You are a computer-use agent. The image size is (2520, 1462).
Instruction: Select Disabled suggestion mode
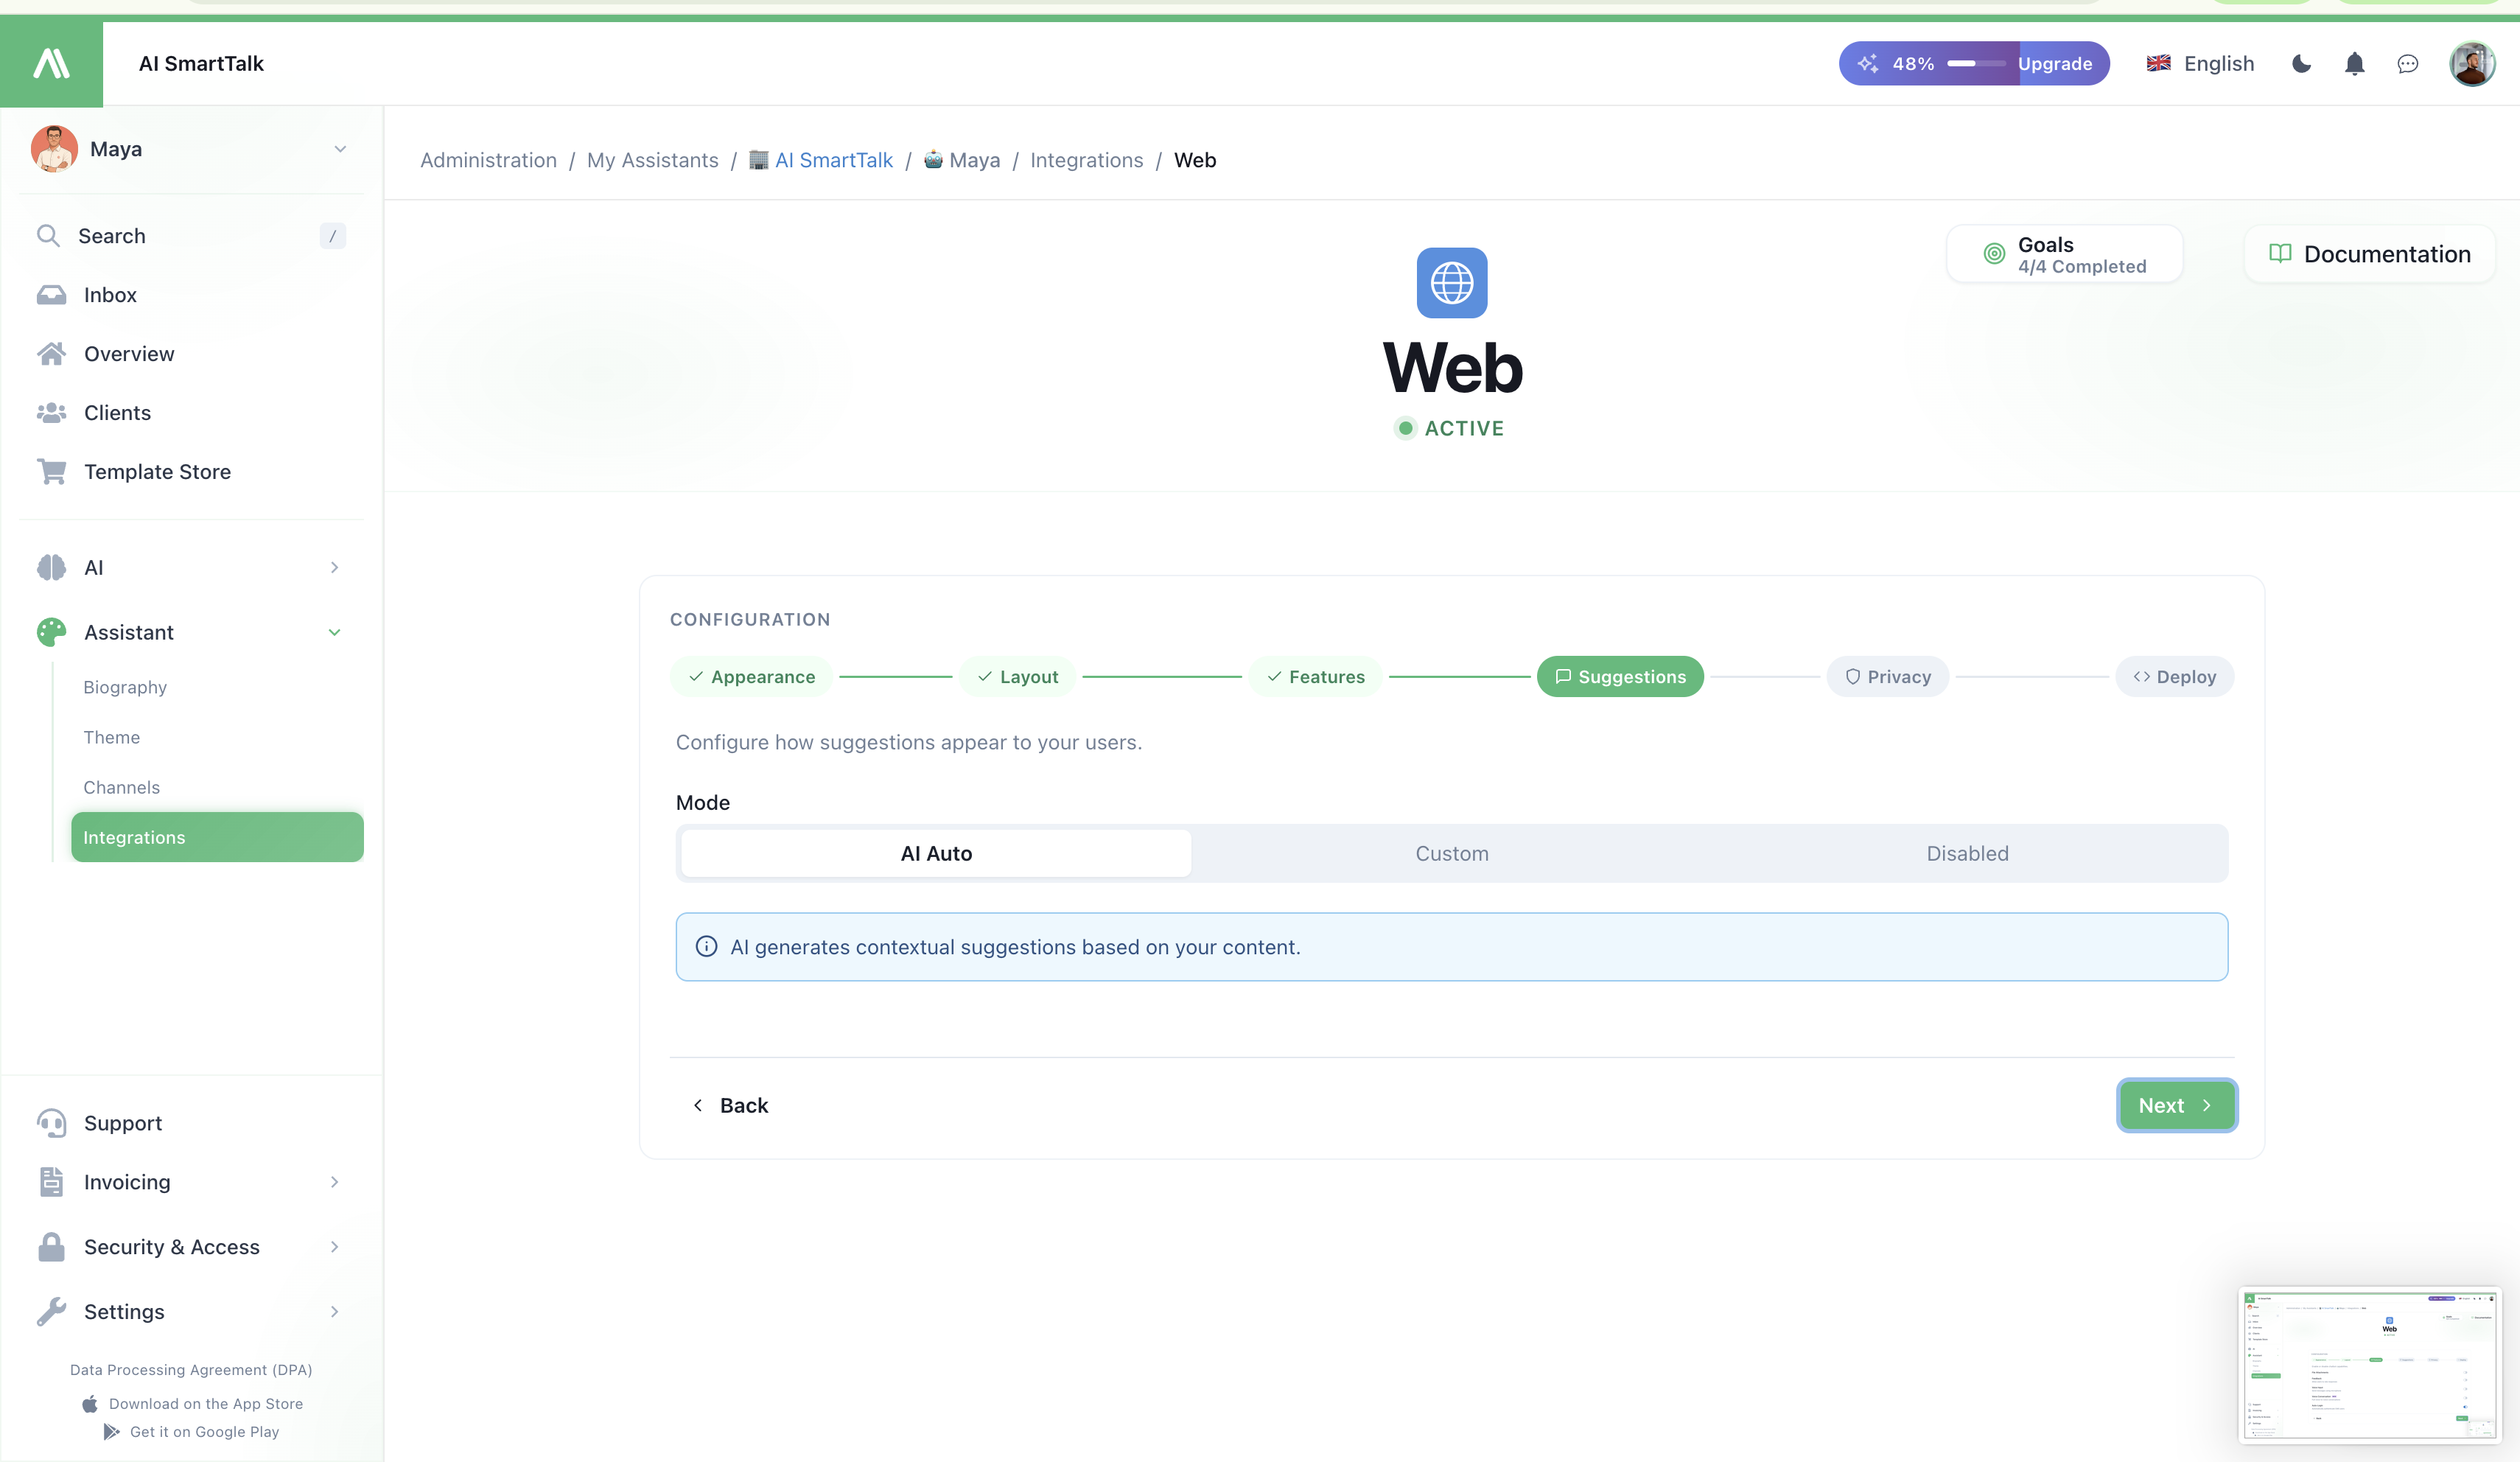pos(1967,853)
